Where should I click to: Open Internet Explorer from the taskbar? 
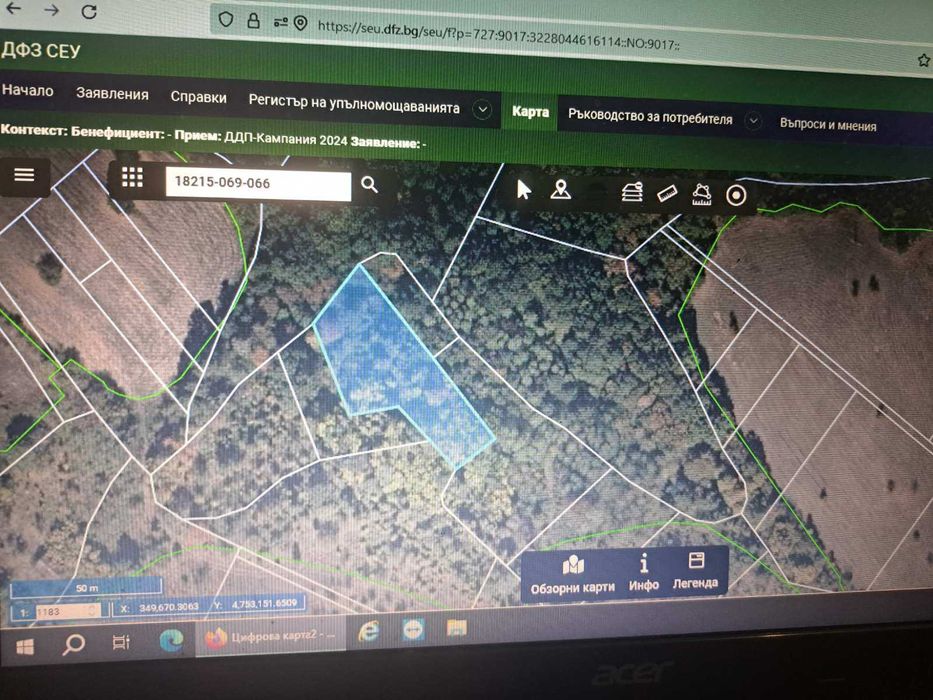pyautogui.click(x=368, y=632)
